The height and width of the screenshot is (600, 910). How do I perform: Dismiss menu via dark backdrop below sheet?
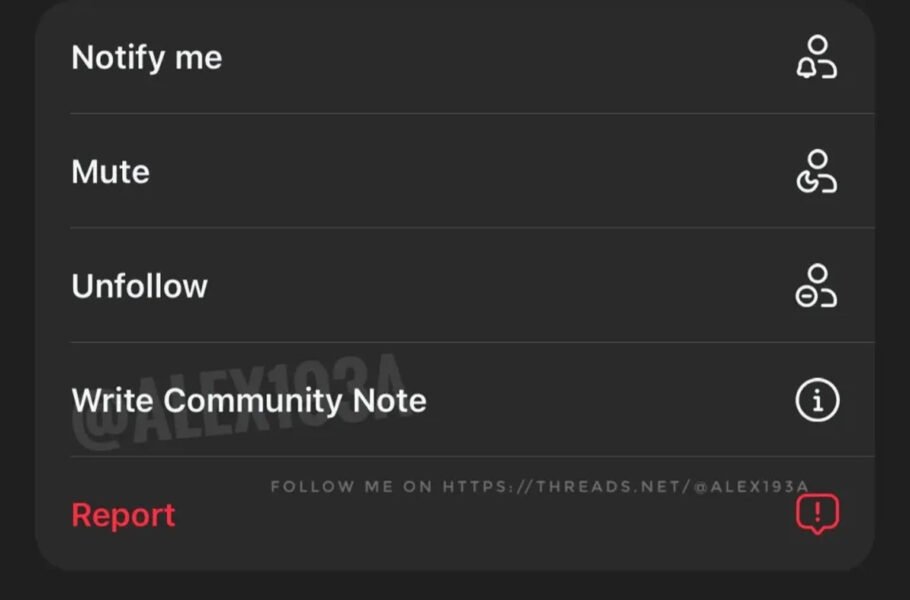[x=455, y=587]
